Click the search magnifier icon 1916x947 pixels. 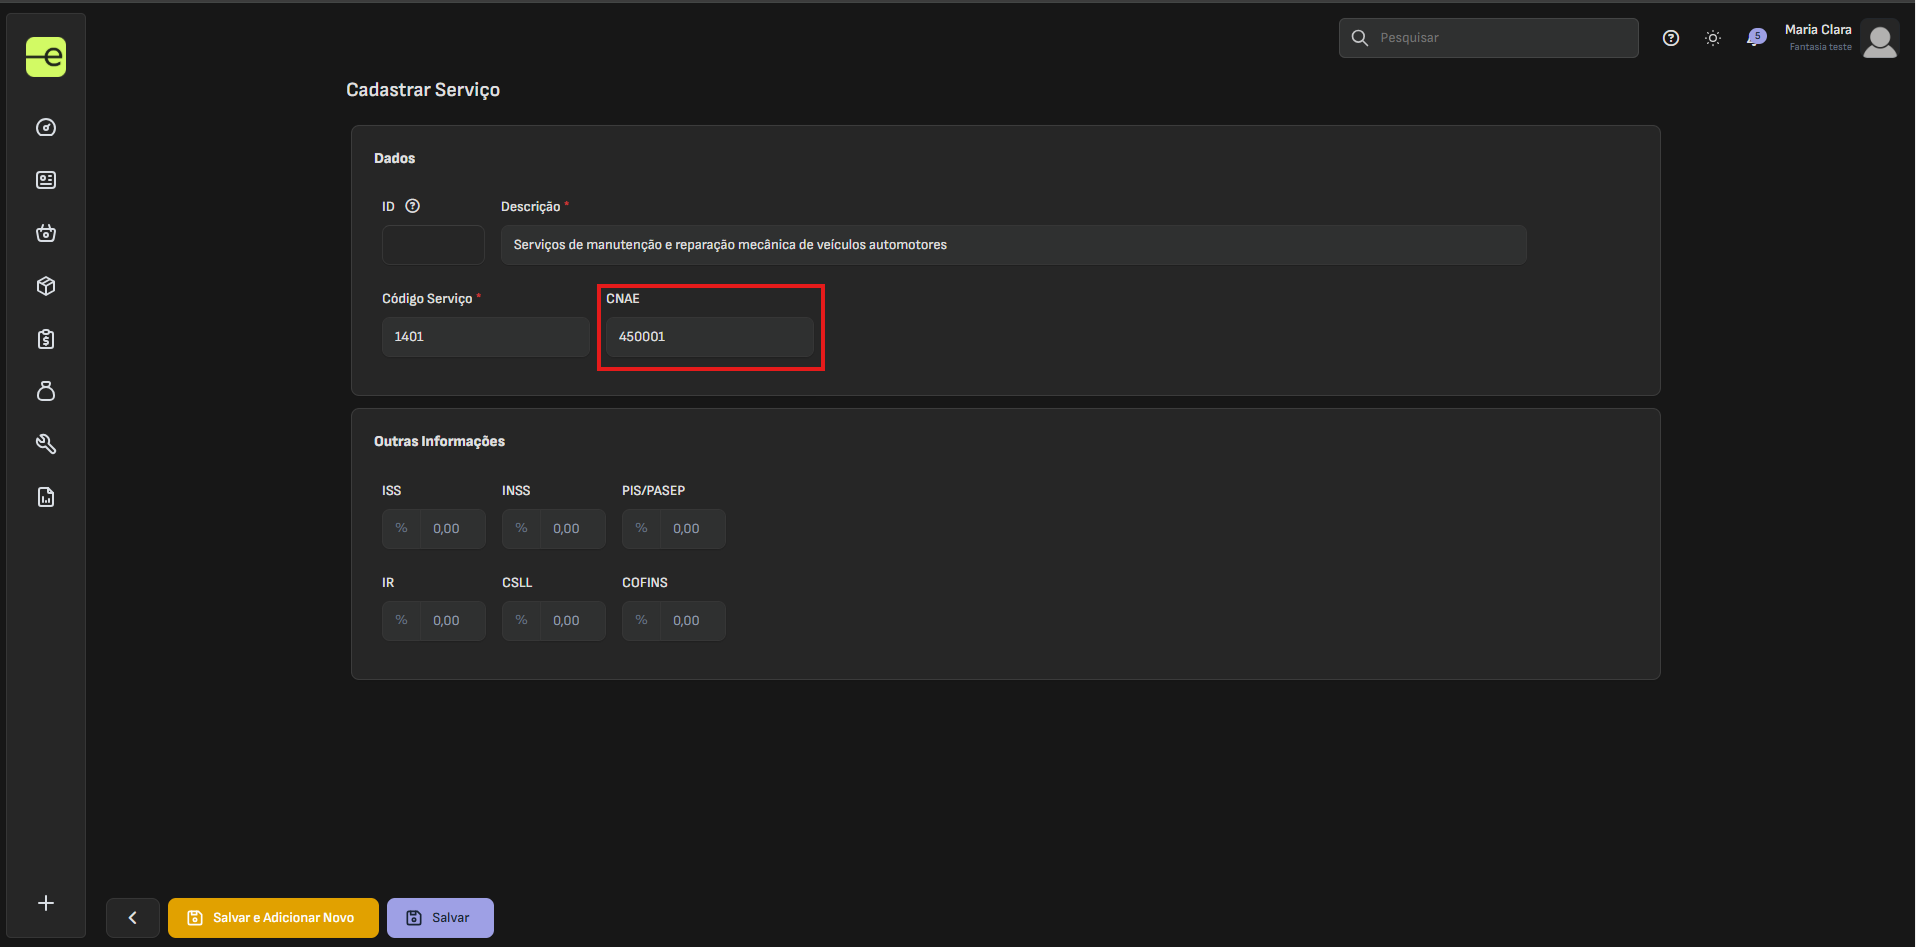point(1360,38)
